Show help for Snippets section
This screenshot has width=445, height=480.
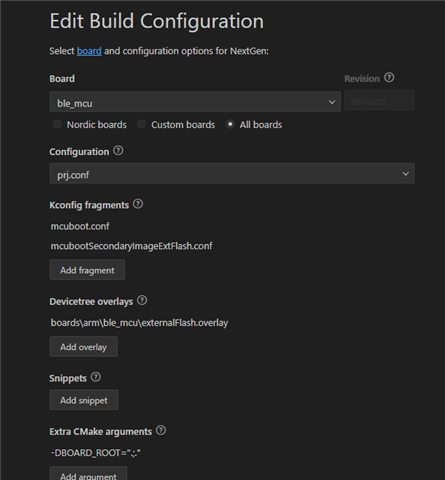96,377
